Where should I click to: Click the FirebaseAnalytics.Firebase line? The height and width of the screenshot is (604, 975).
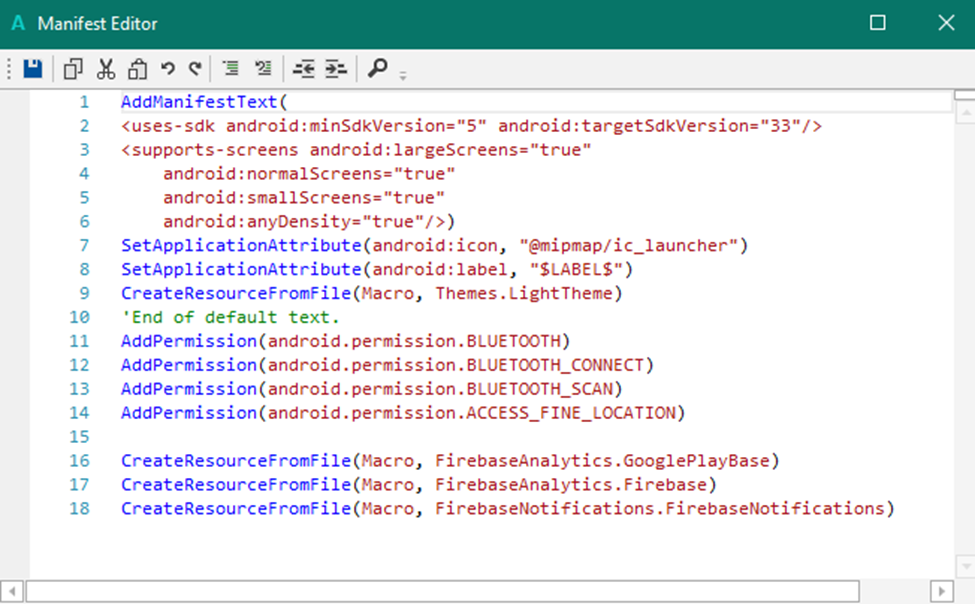tap(418, 485)
